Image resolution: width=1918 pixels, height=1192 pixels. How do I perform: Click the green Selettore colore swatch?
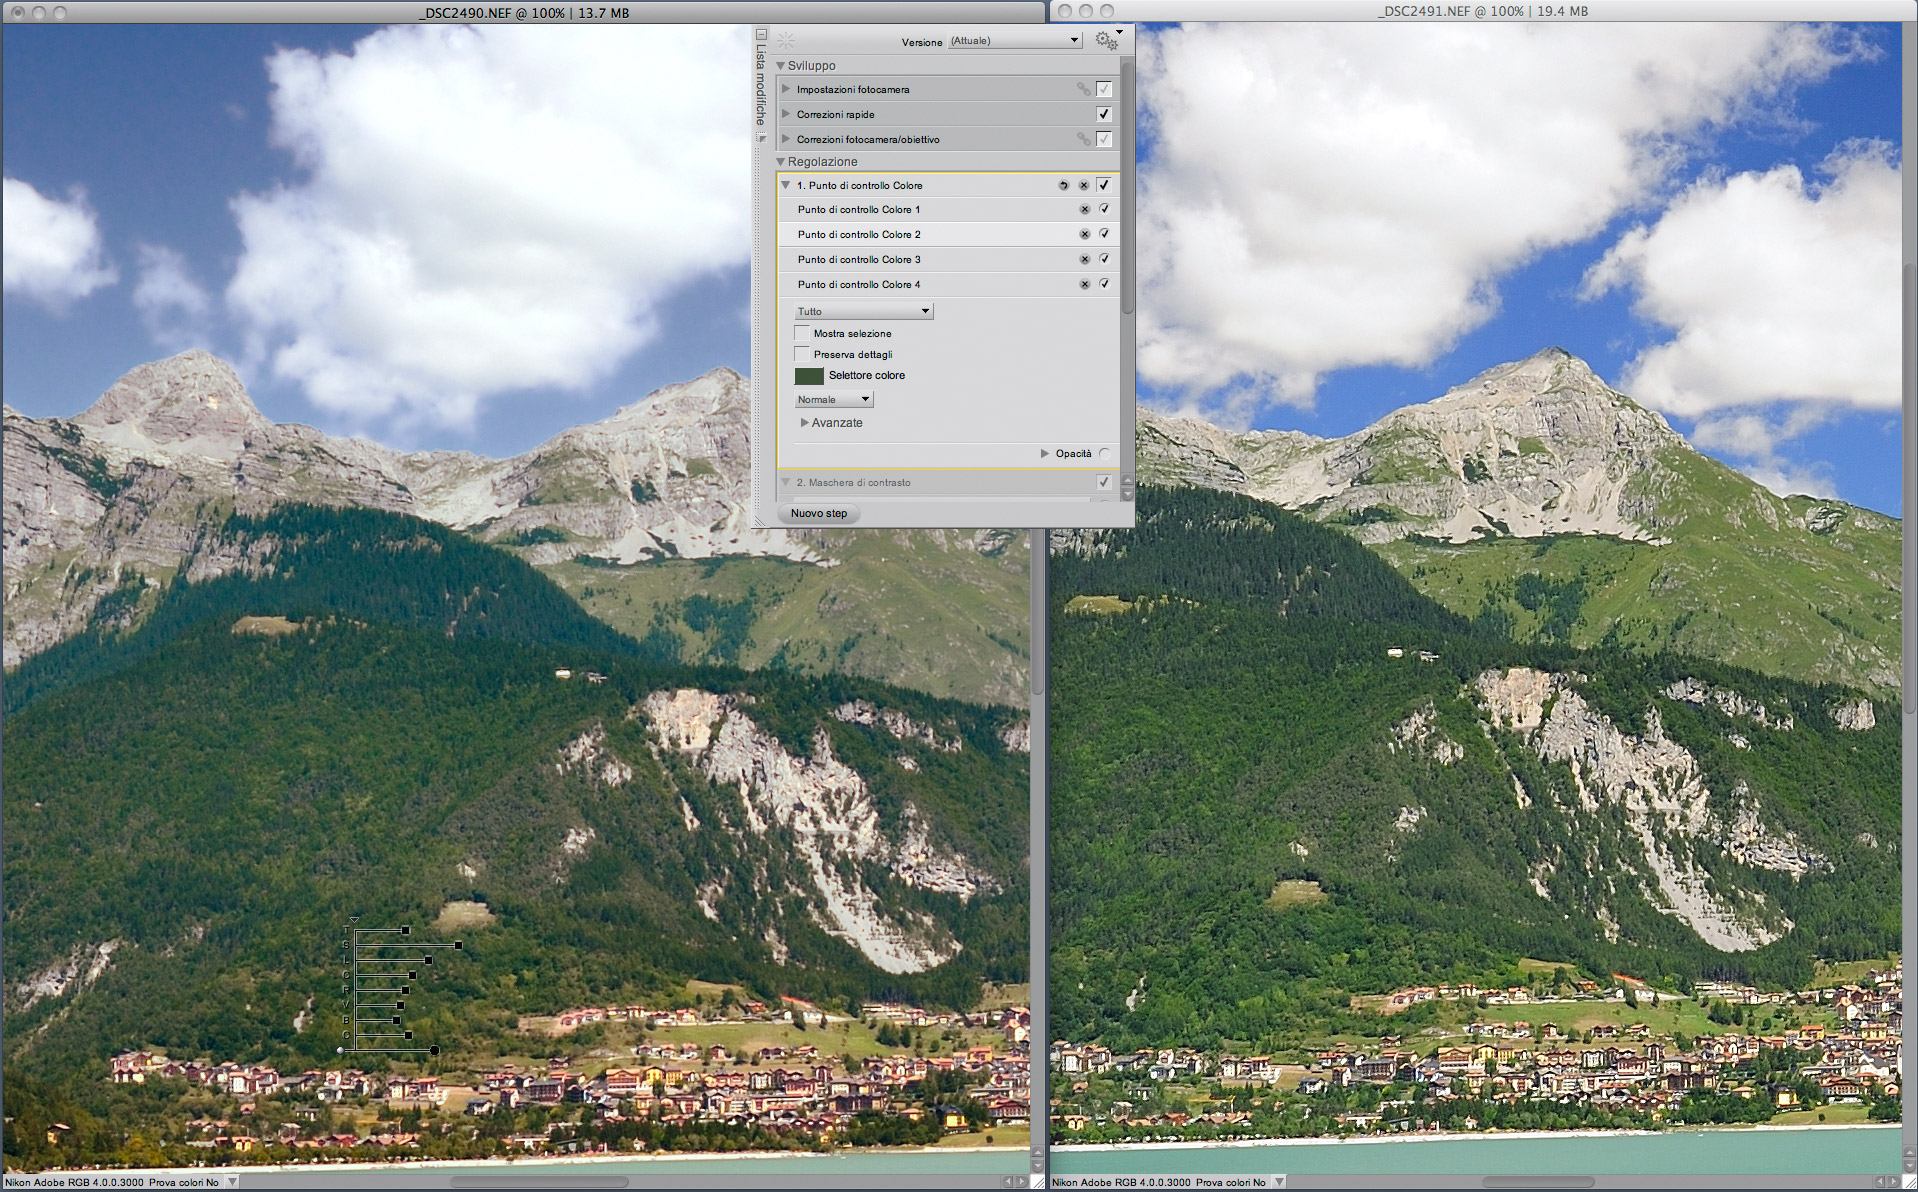point(809,376)
